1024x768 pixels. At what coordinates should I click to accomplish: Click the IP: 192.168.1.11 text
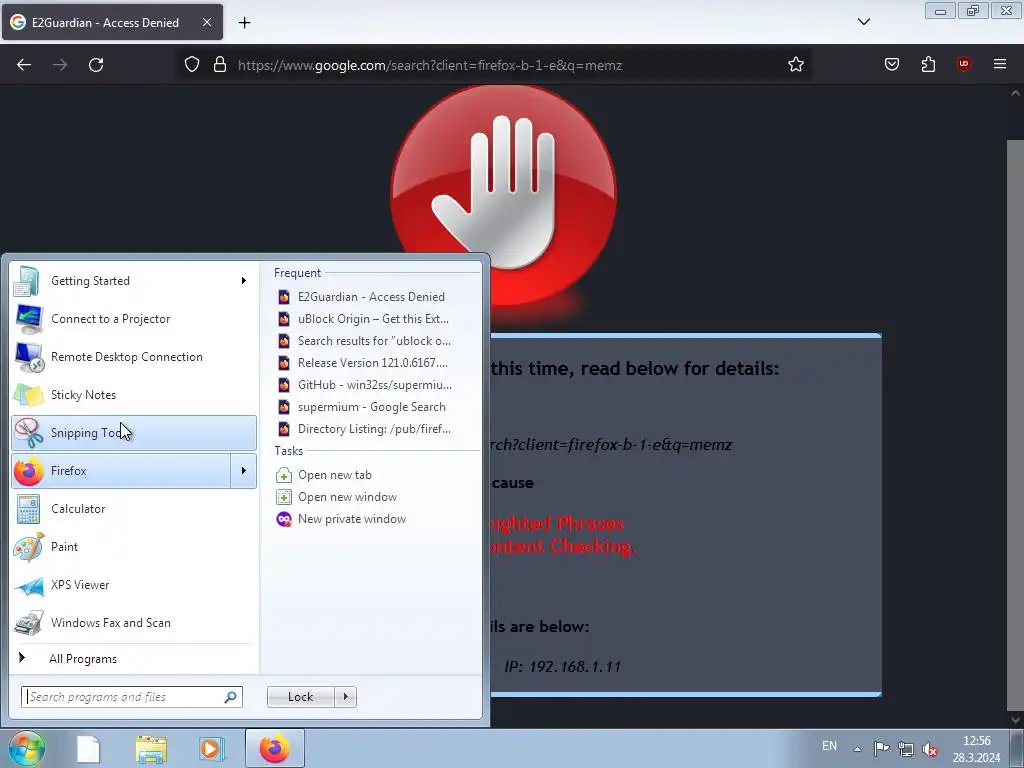click(x=562, y=667)
